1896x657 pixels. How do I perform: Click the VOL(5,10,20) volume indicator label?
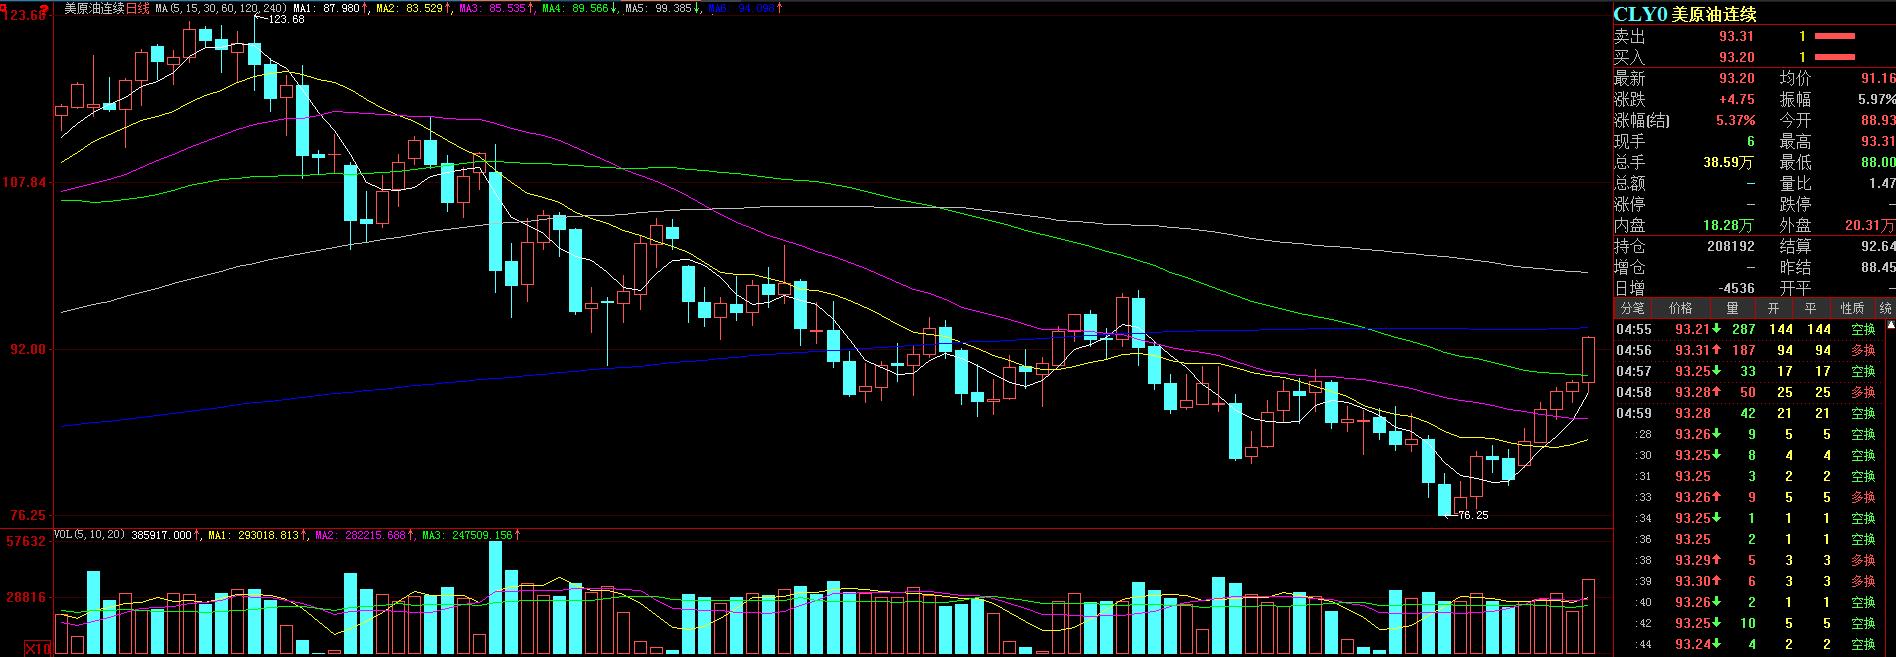[89, 535]
